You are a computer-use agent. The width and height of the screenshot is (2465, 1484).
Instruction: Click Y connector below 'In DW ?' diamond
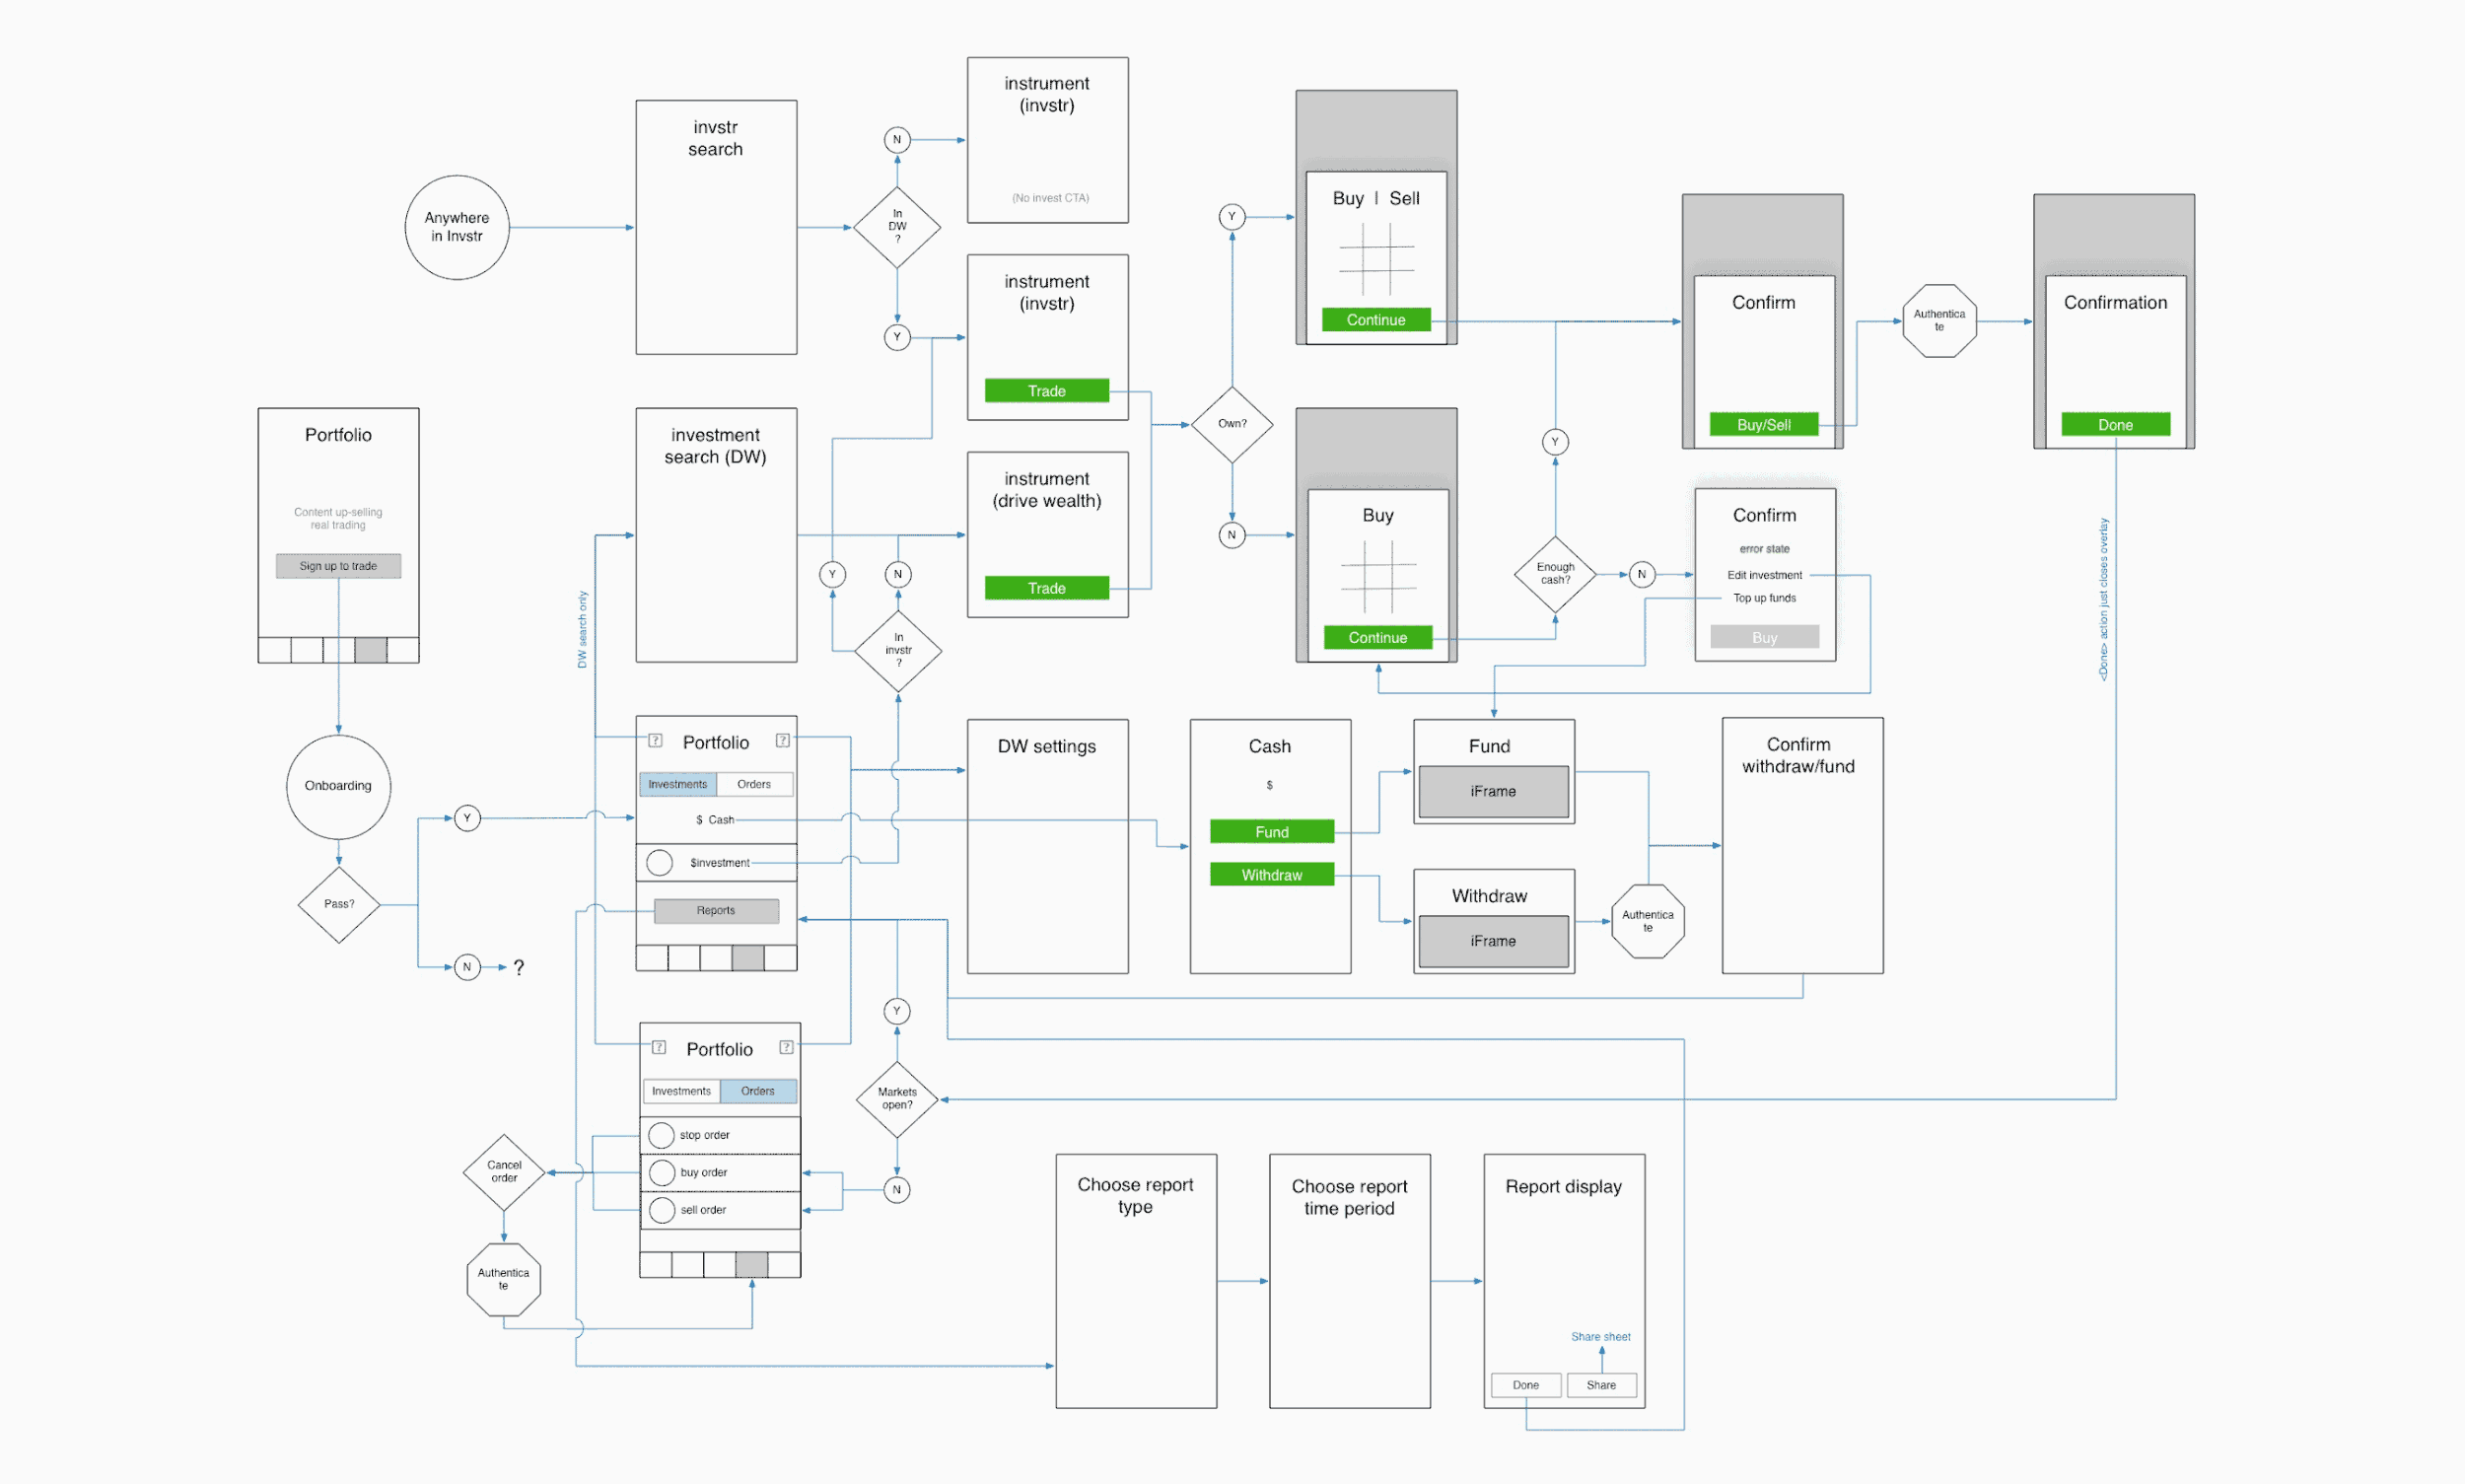tap(897, 337)
